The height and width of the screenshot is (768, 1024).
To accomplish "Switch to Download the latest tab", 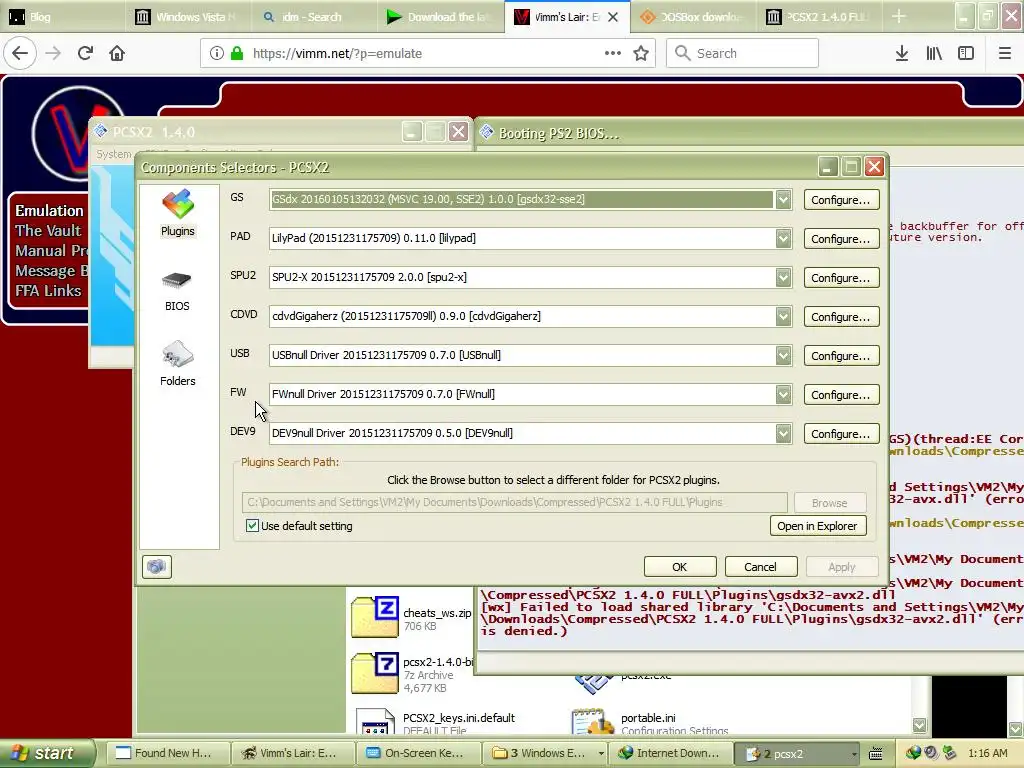I will coord(440,16).
